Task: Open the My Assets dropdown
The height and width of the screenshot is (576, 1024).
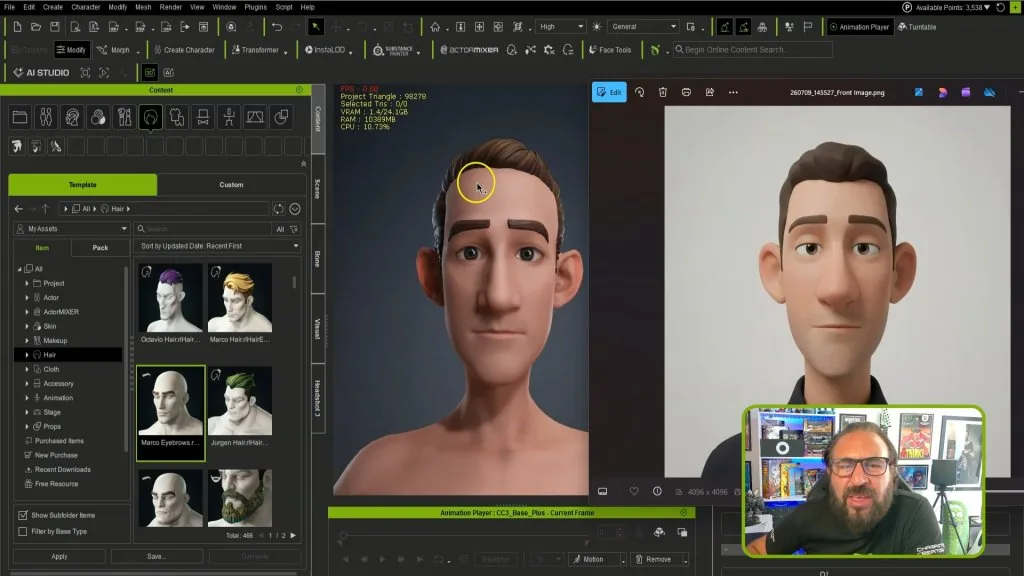Action: click(x=72, y=229)
